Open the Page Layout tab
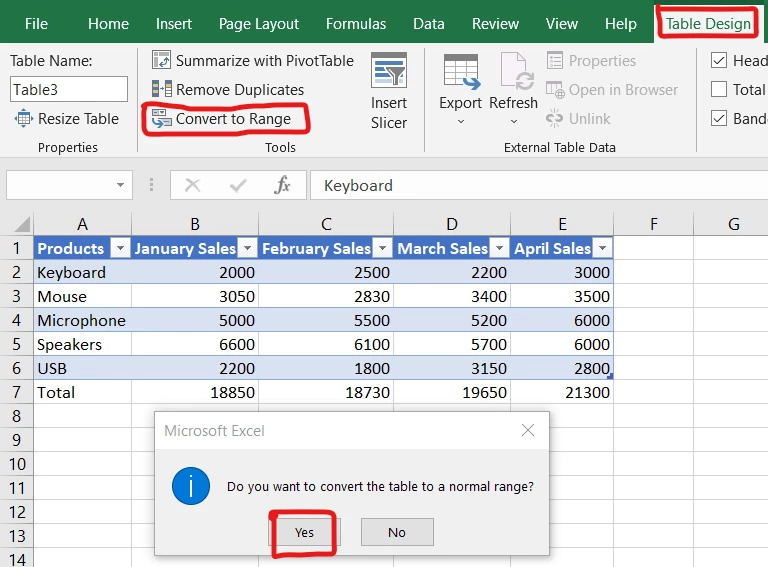 tap(258, 23)
